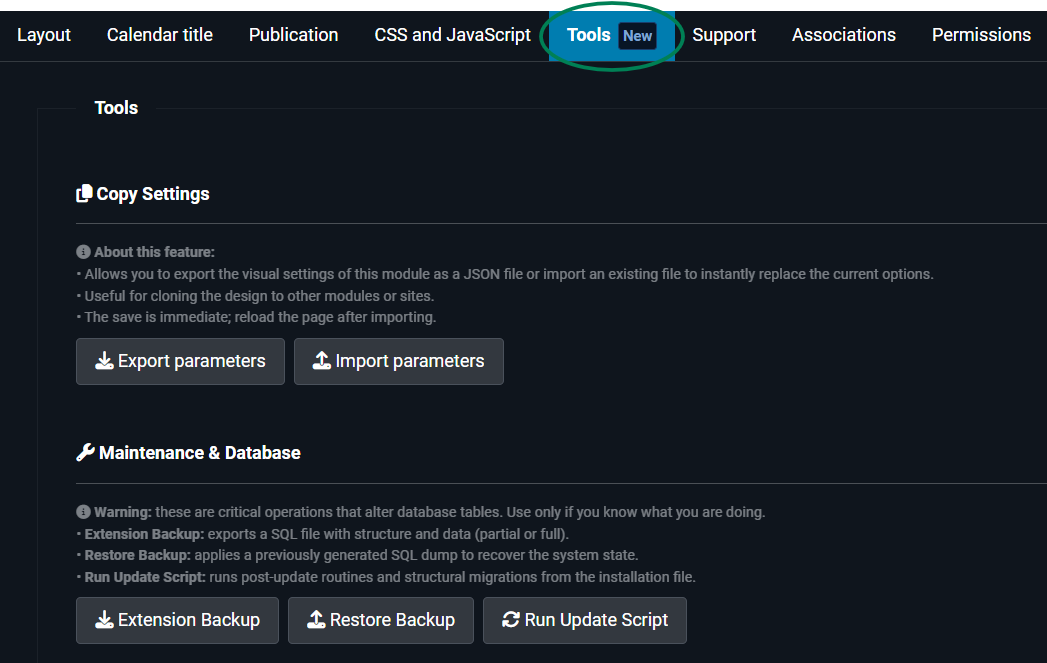This screenshot has height=663, width=1047.
Task: Click the 'Restore Backup:' description line
Action: 361,556
